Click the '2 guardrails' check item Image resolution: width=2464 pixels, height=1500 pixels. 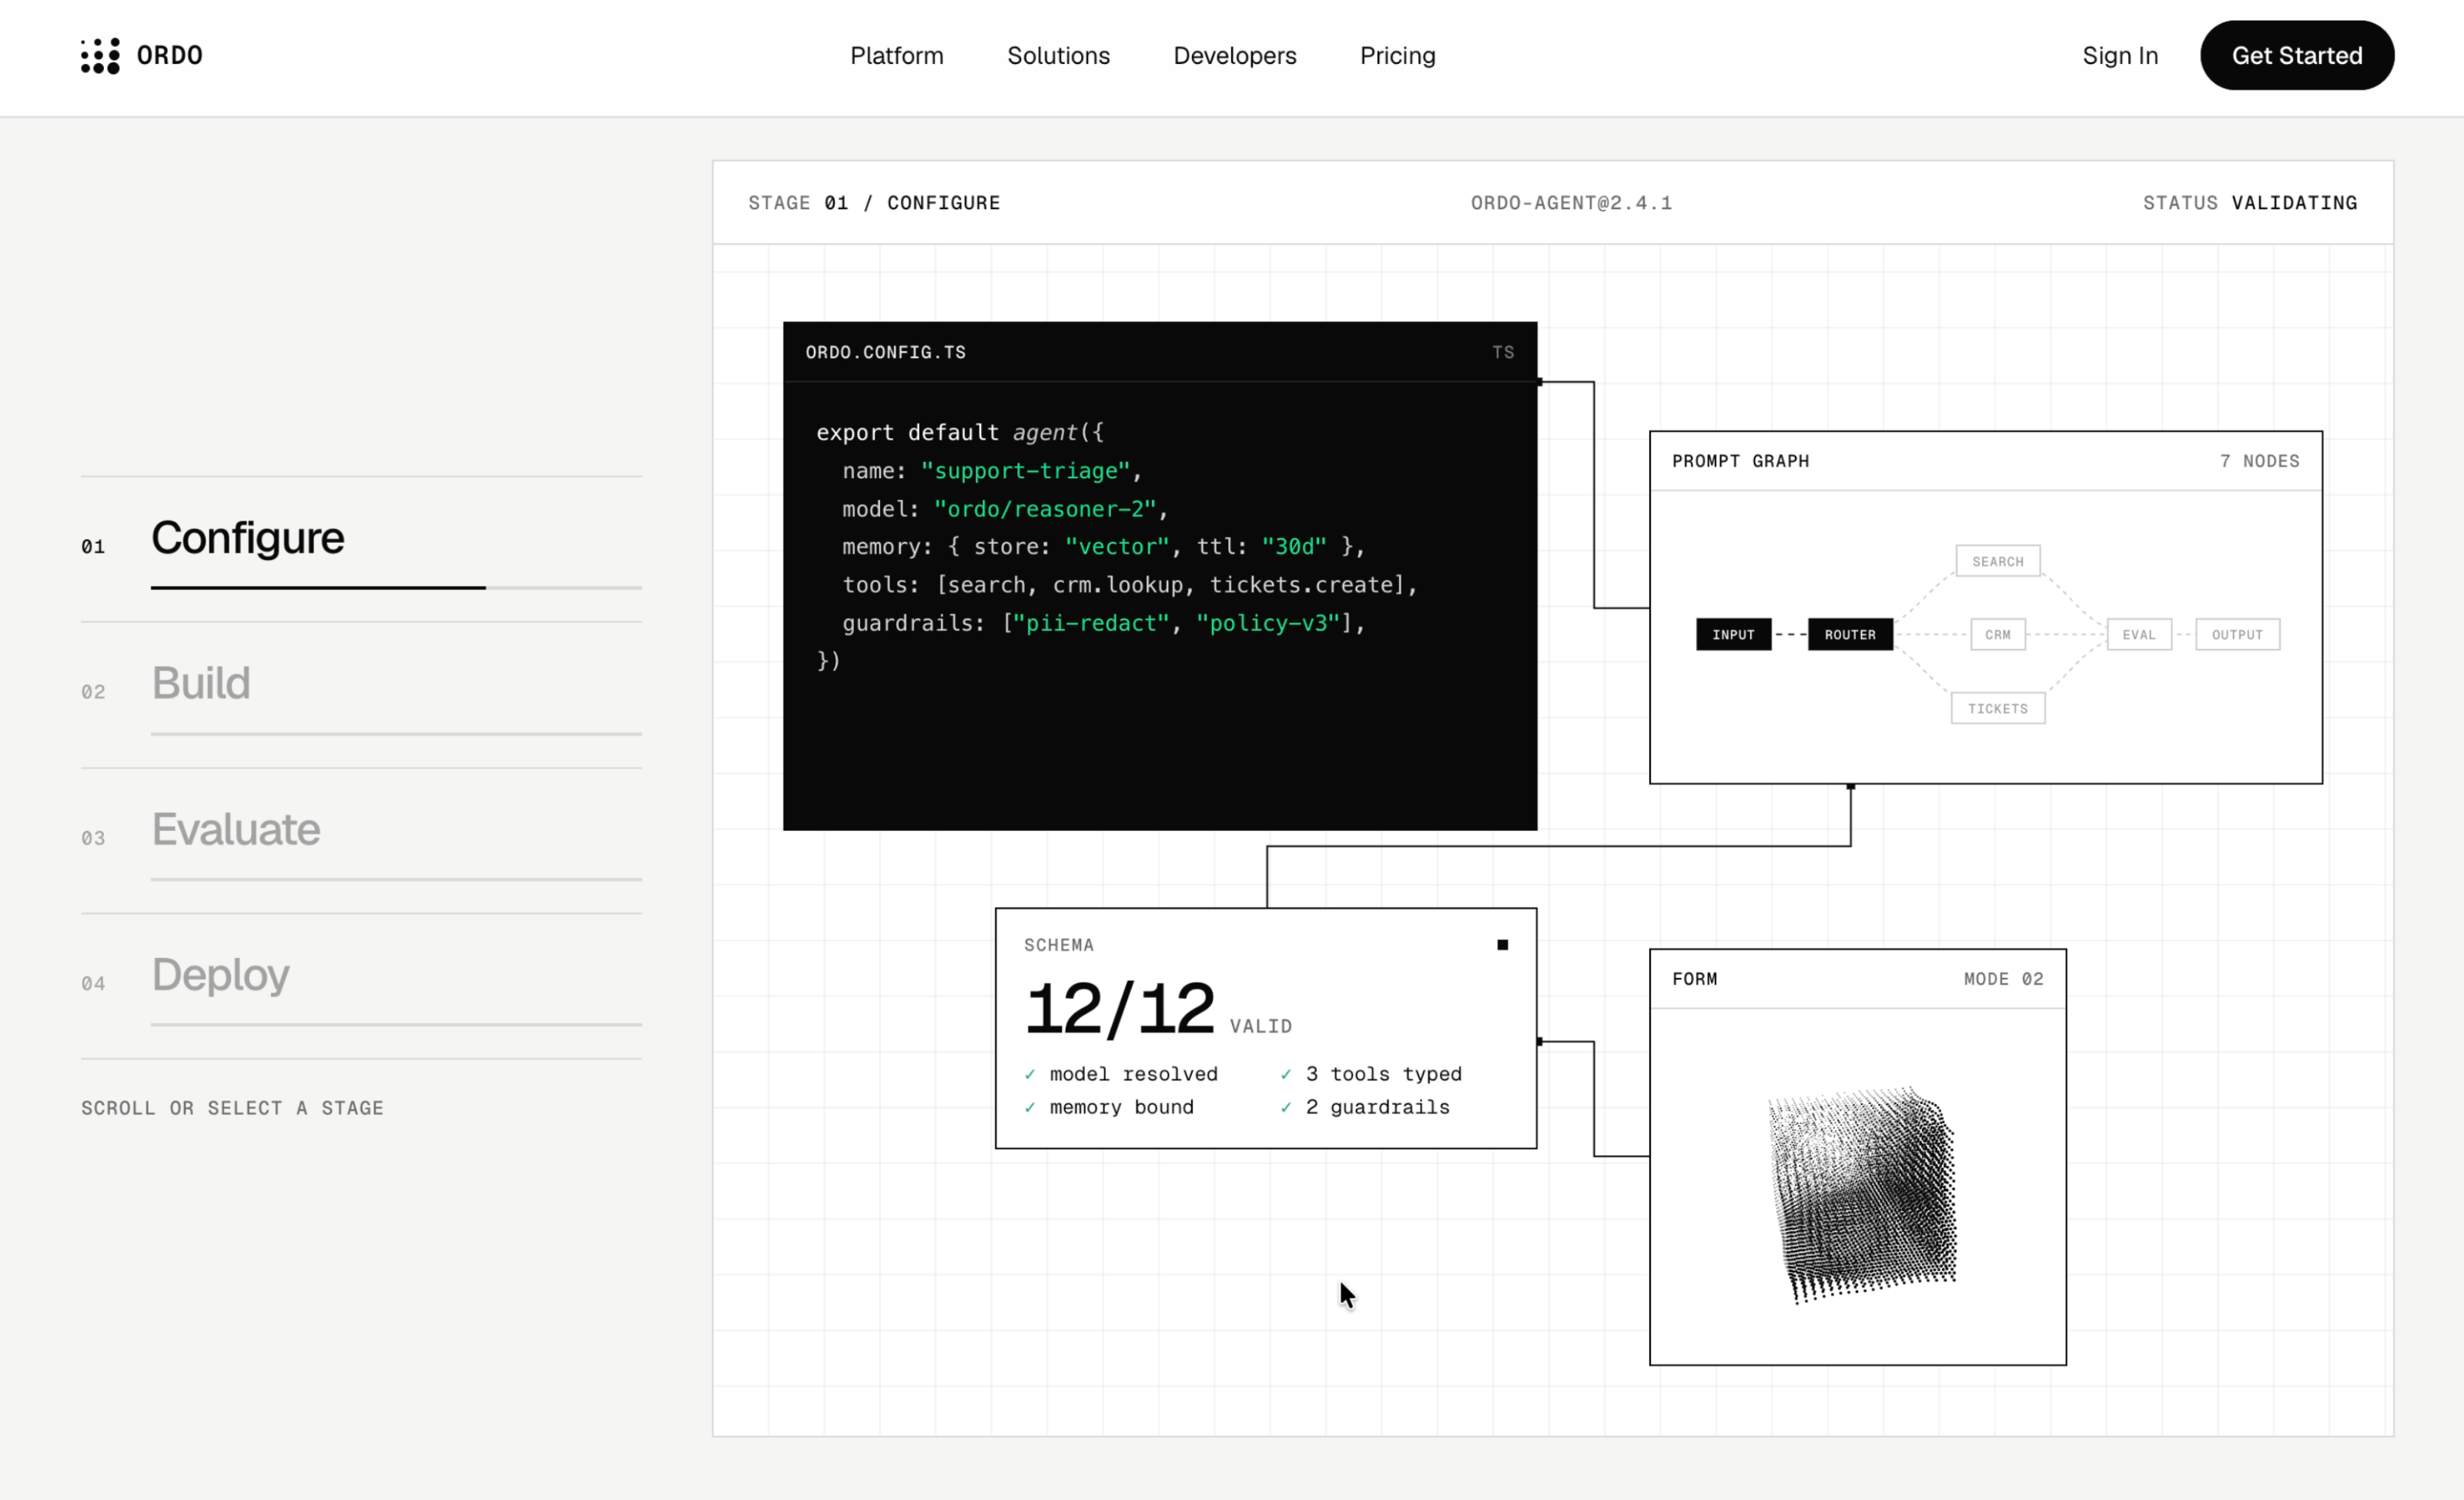coord(1365,1107)
